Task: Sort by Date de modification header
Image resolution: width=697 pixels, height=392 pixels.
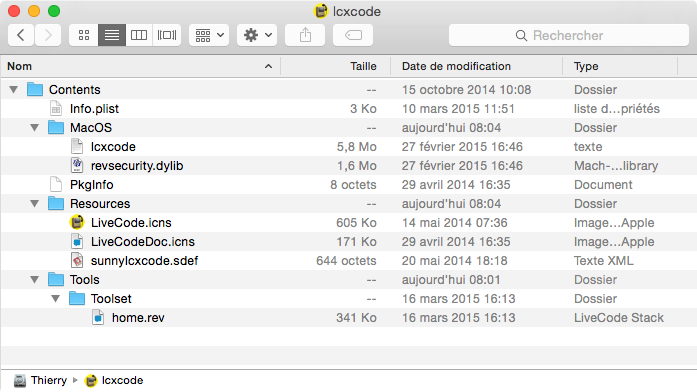Action: (x=477, y=66)
